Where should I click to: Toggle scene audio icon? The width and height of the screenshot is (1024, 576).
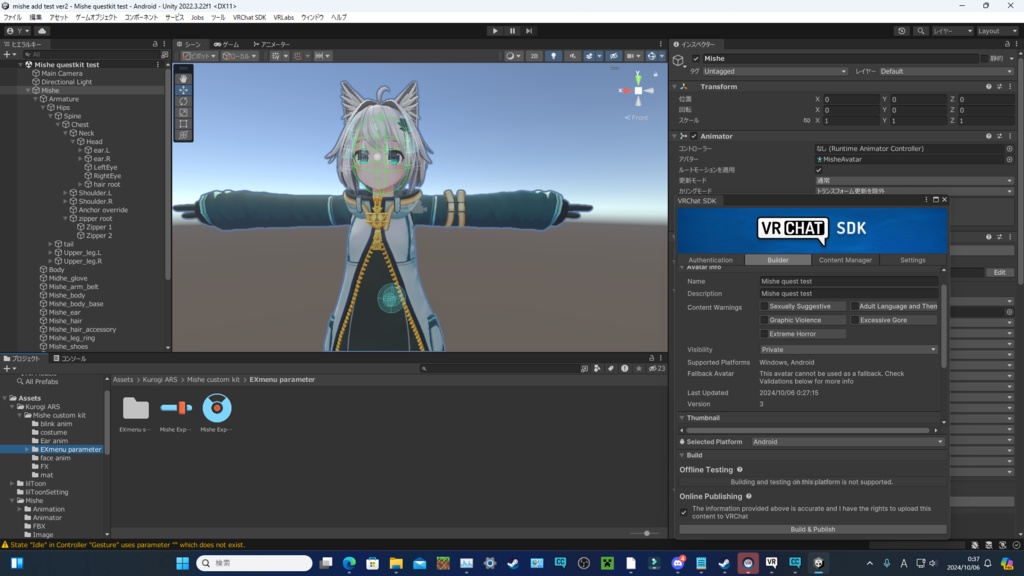572,56
